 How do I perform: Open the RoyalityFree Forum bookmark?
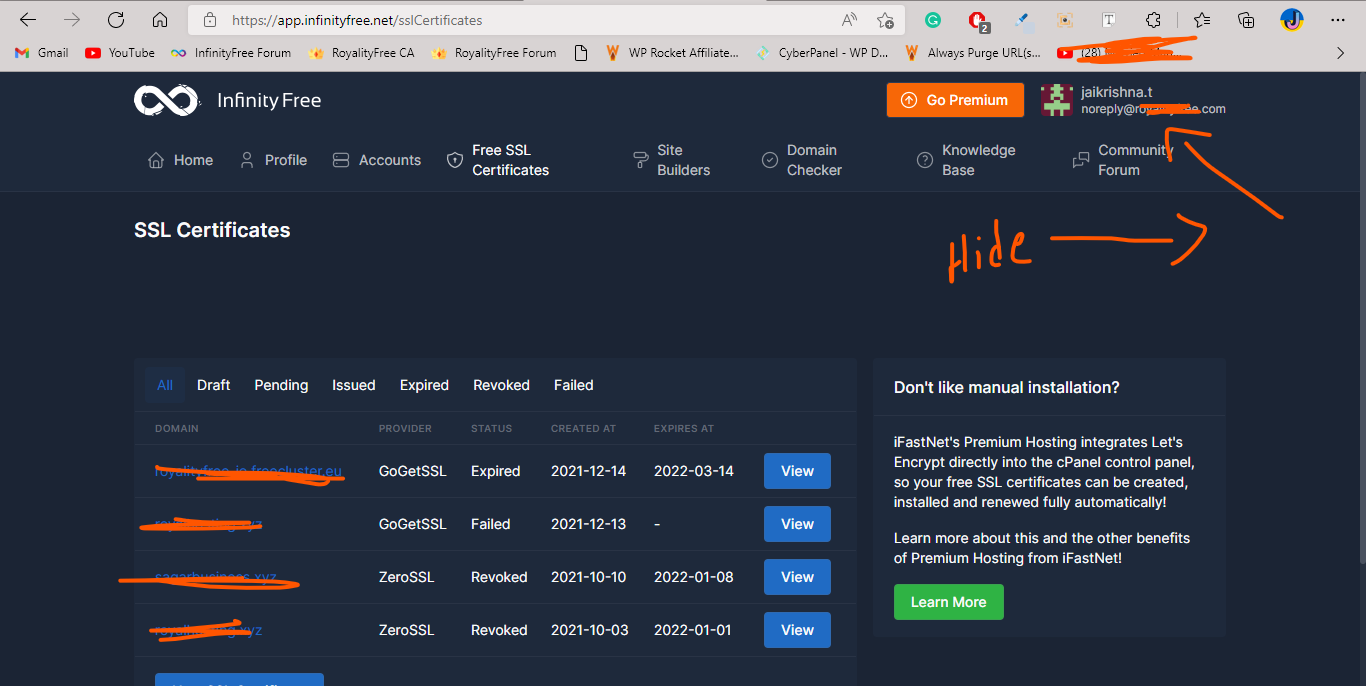point(493,53)
